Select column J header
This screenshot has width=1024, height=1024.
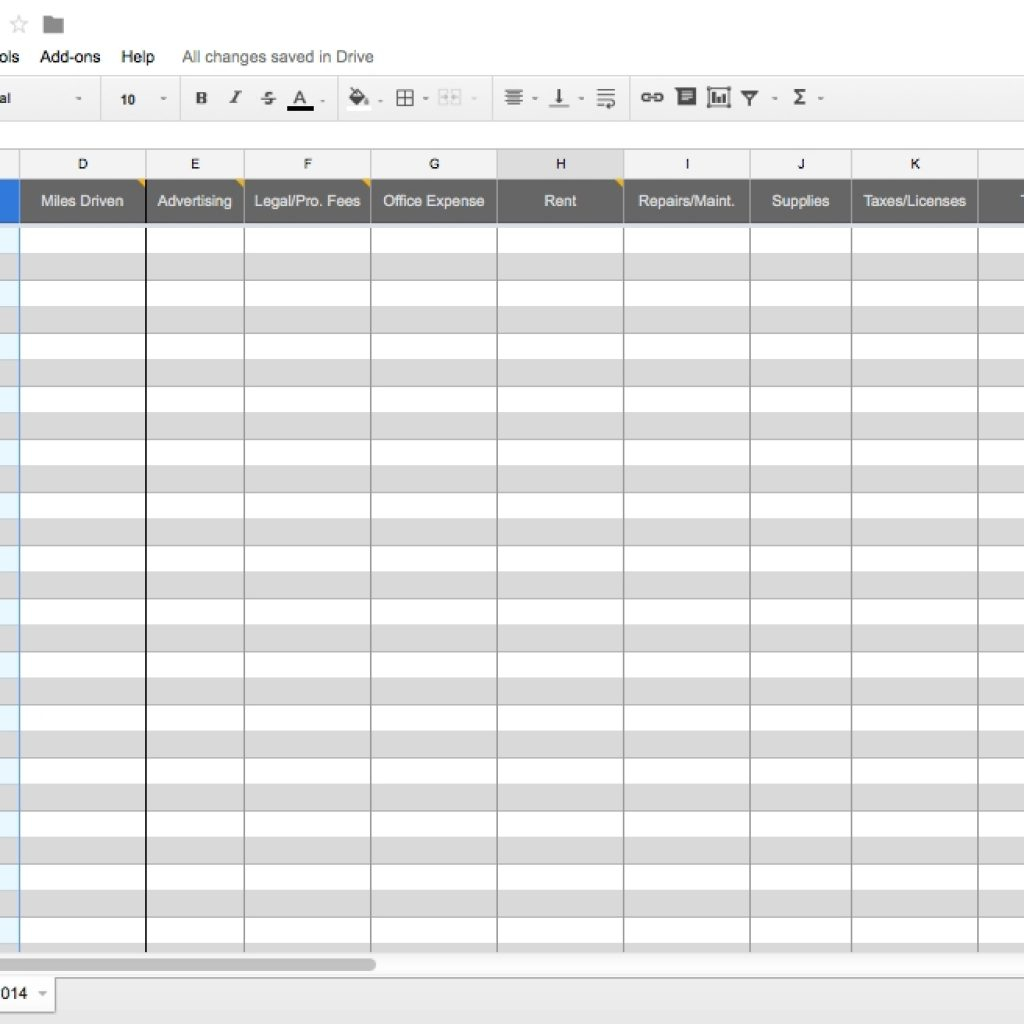801,164
